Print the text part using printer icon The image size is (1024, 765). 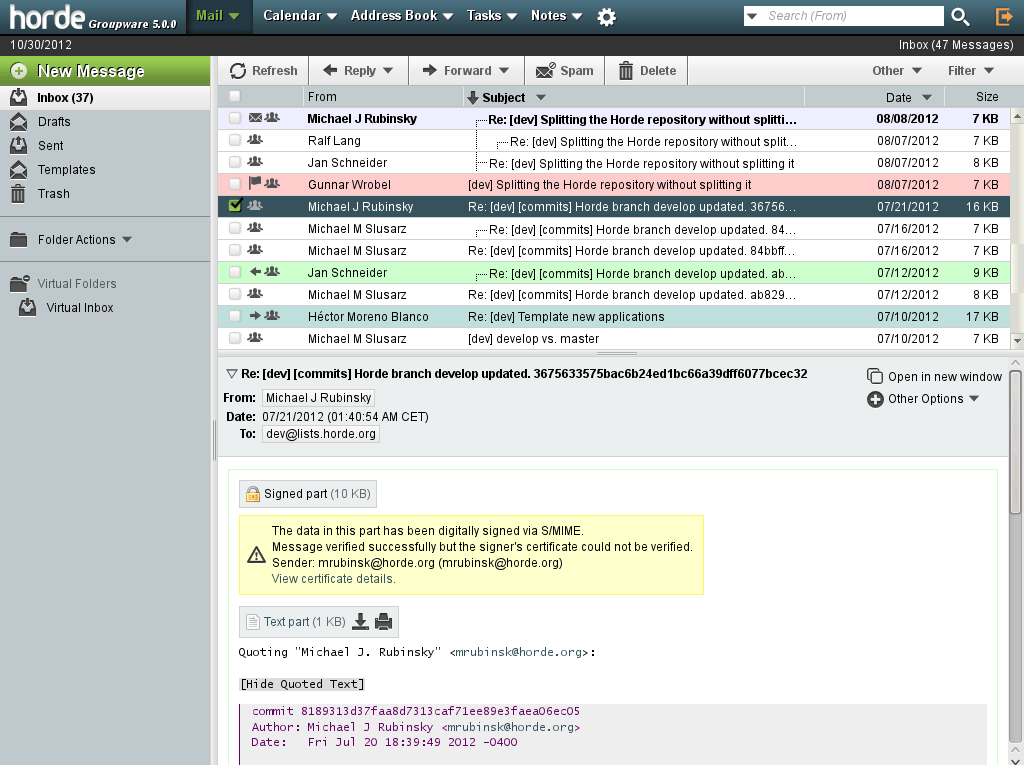pyautogui.click(x=383, y=622)
